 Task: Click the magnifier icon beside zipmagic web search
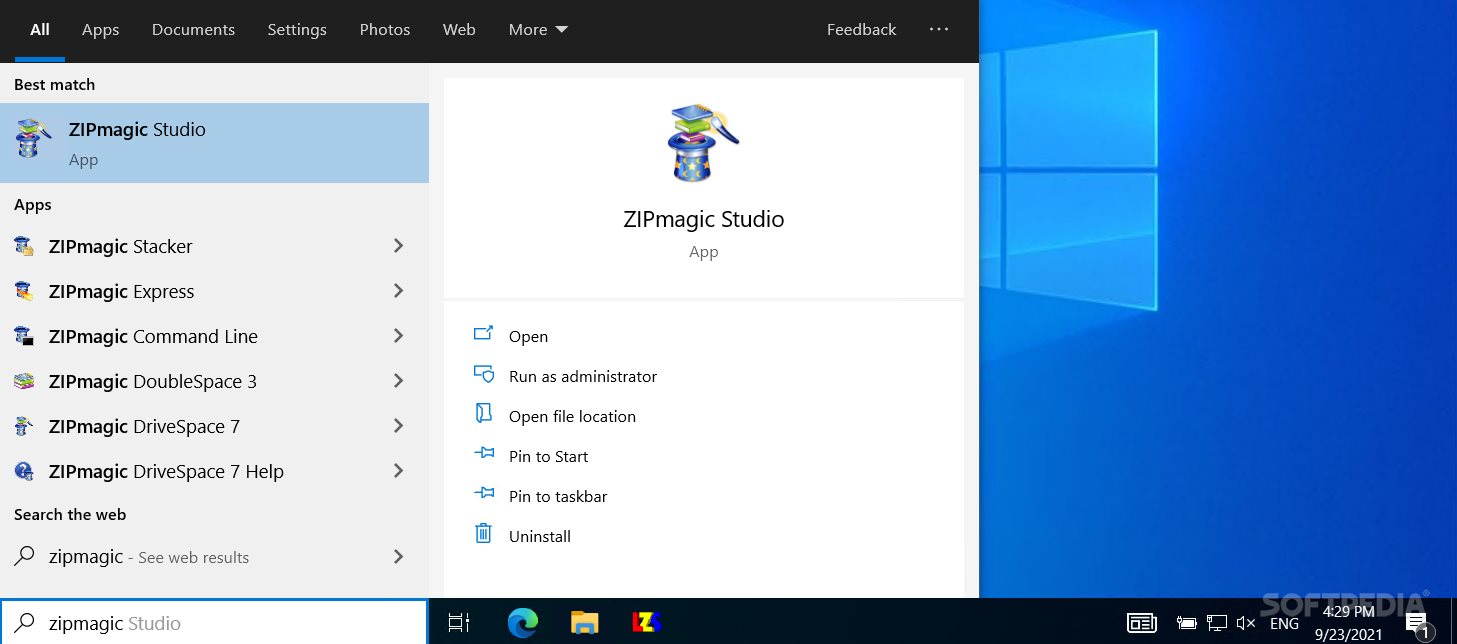(x=25, y=556)
